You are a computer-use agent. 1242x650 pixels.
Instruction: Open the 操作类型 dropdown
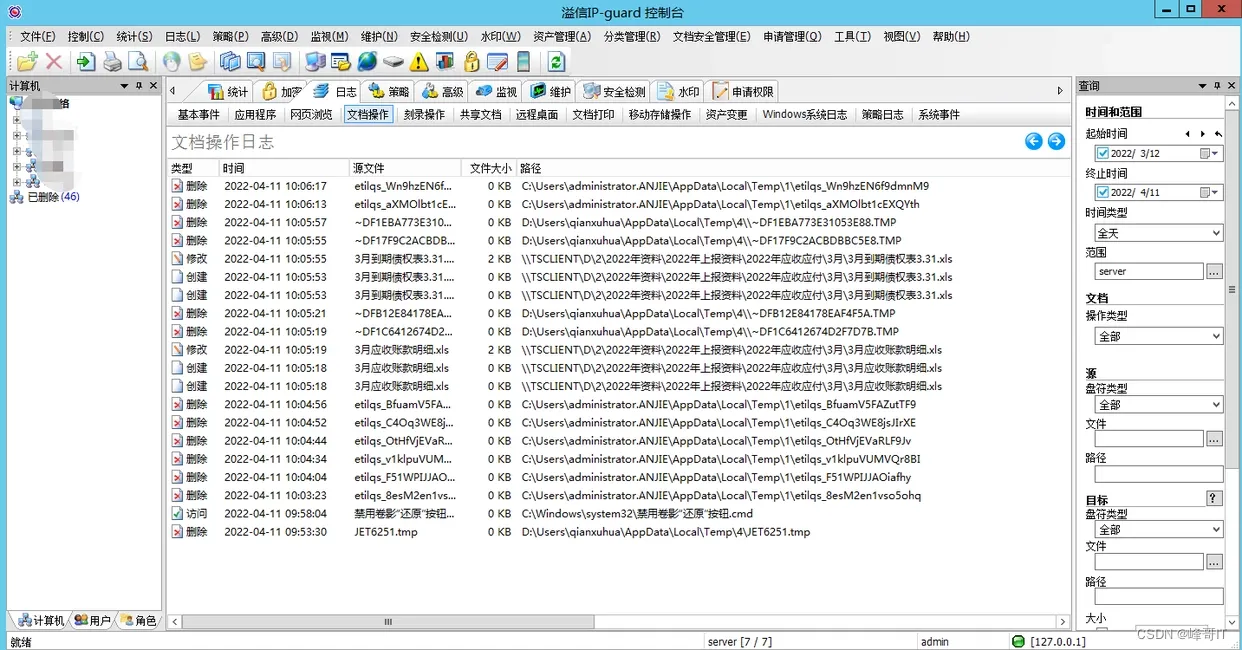click(1158, 336)
